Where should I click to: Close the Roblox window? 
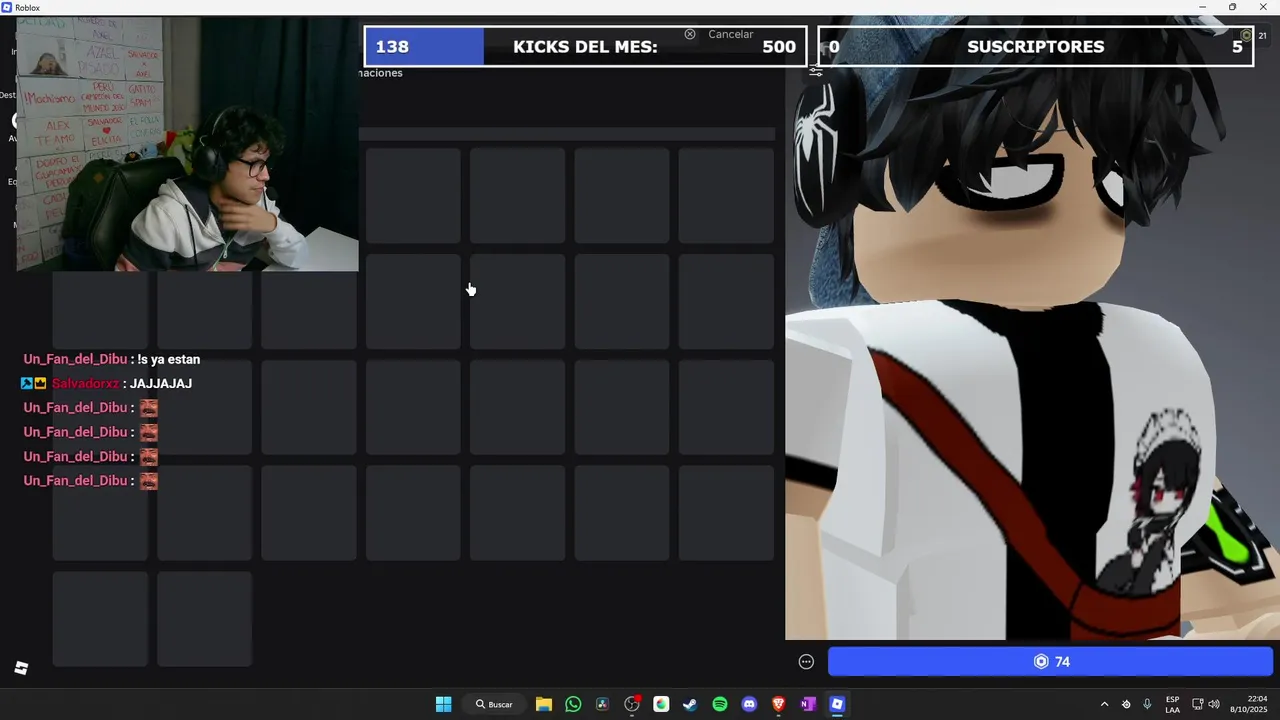pos(1263,7)
